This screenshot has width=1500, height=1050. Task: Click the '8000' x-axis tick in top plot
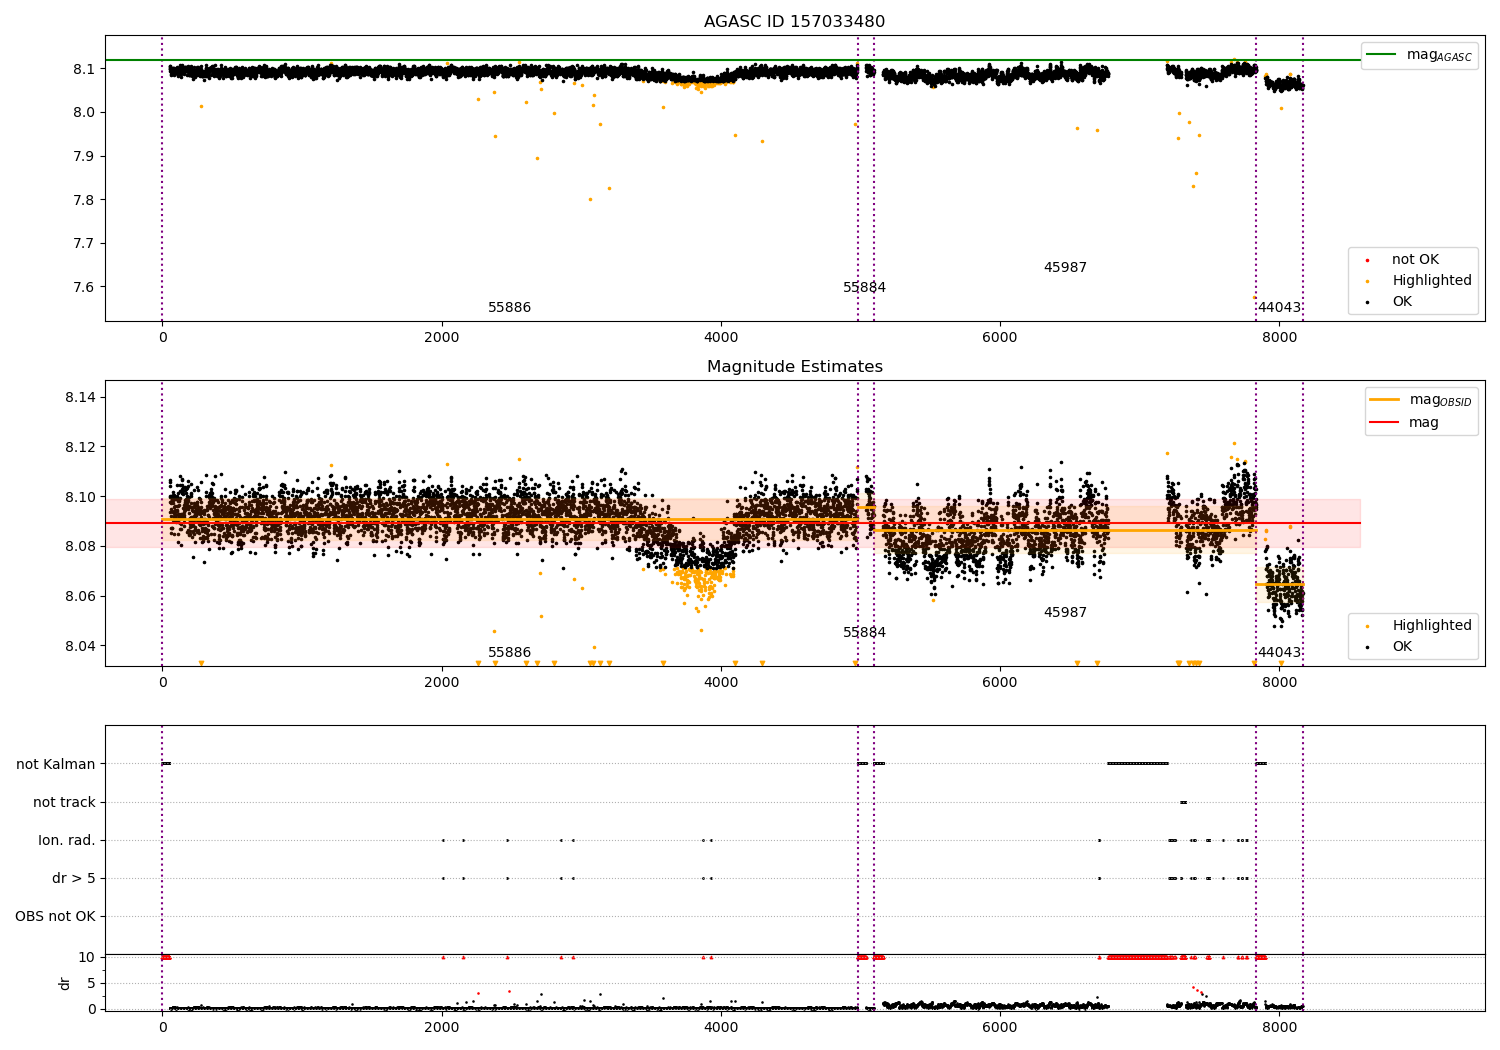point(1280,338)
